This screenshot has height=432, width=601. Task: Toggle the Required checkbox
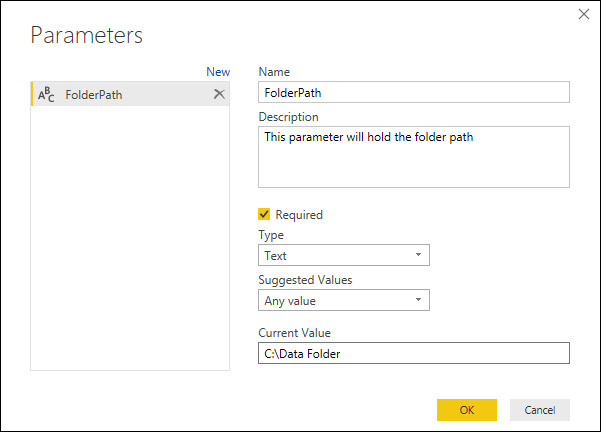(264, 214)
